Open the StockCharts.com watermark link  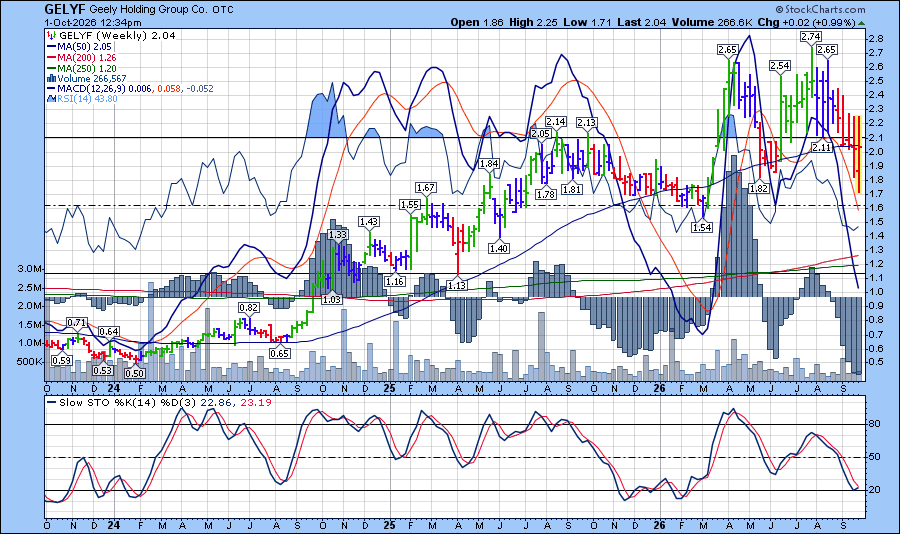[x=825, y=9]
